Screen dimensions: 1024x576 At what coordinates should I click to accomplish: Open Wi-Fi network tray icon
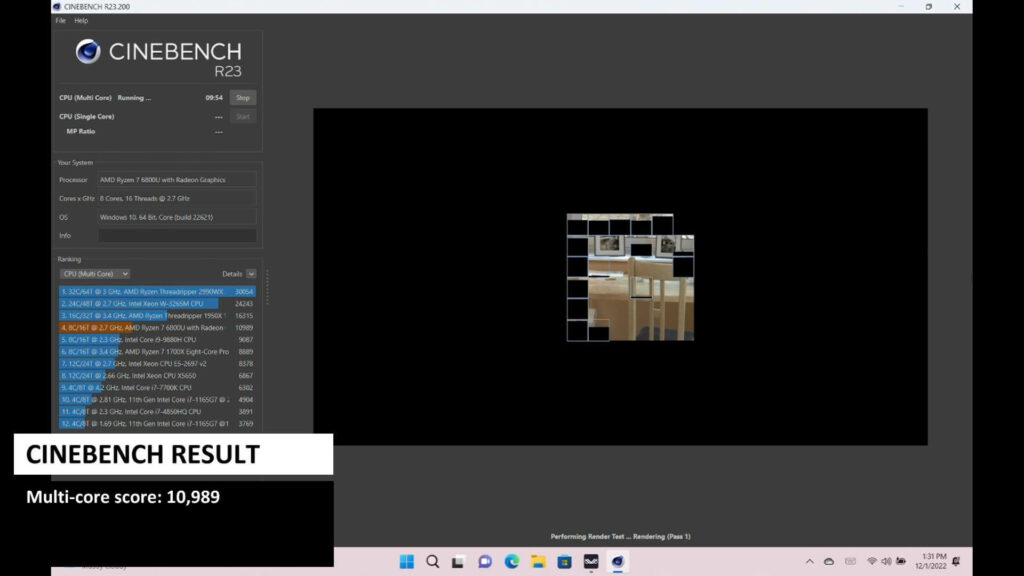(872, 562)
